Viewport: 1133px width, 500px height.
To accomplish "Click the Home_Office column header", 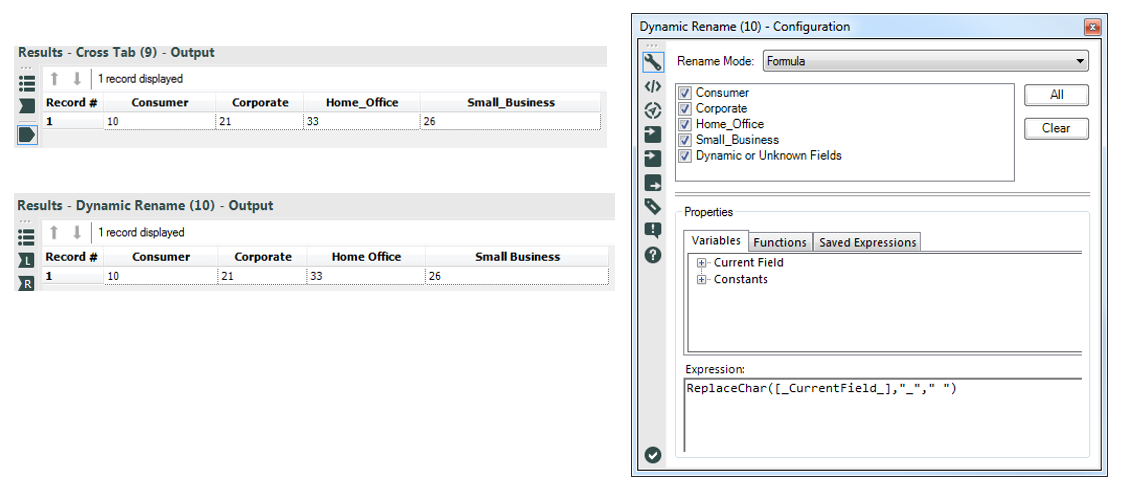I will click(362, 103).
